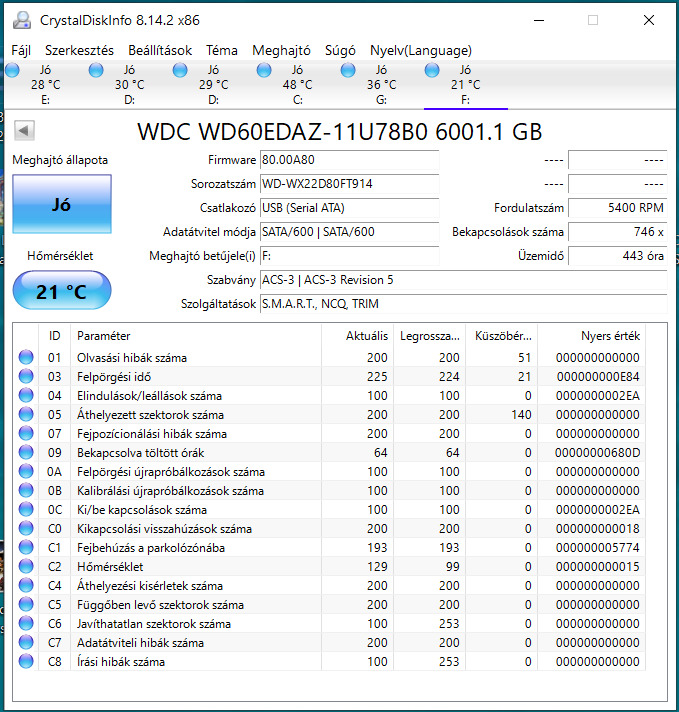Click status orb for Fejpozícionálási hibák száma
The height and width of the screenshot is (712, 679).
26,433
